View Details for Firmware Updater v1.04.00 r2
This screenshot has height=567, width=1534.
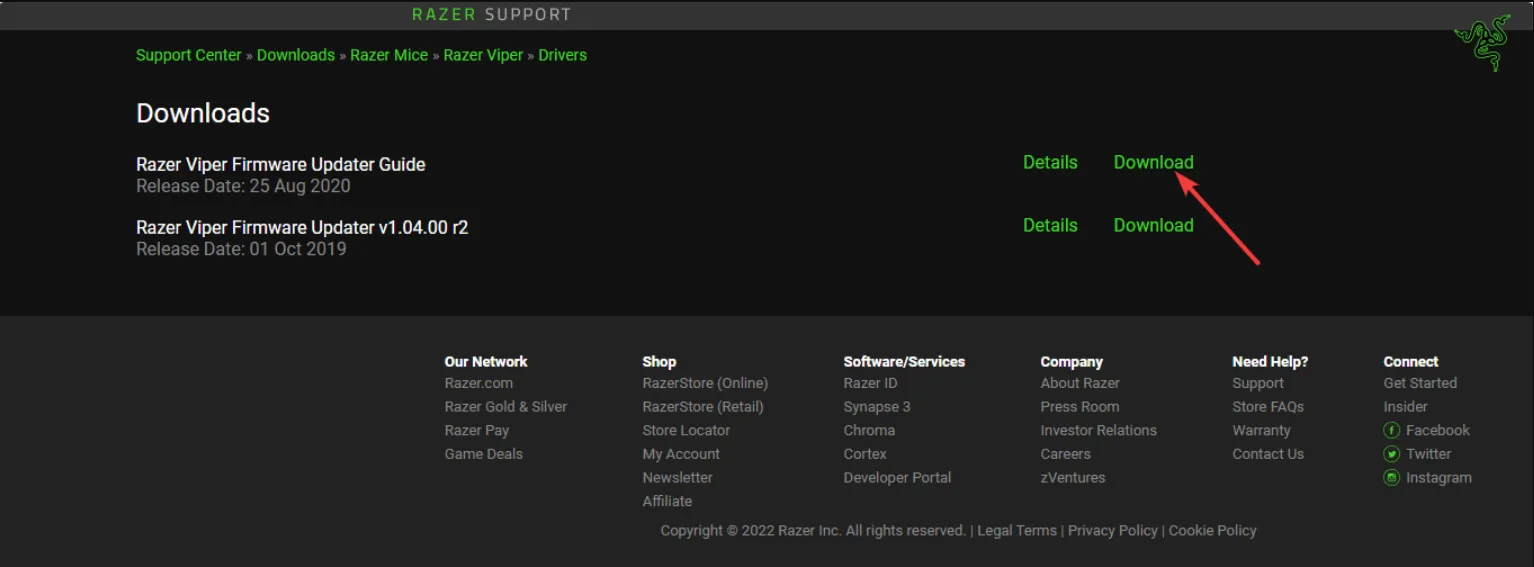click(1050, 226)
